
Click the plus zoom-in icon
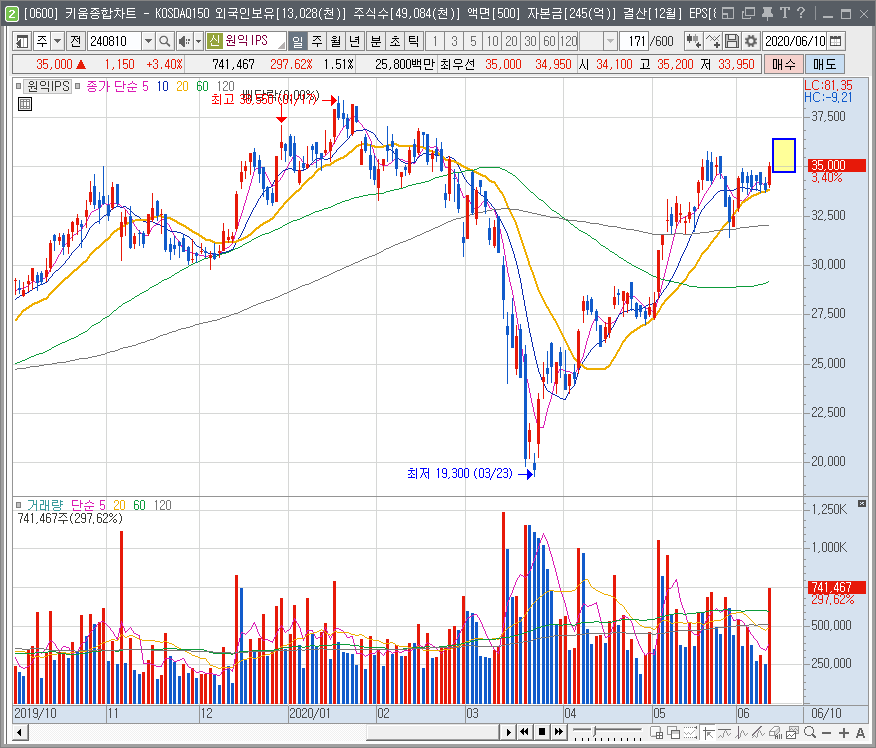click(x=844, y=732)
